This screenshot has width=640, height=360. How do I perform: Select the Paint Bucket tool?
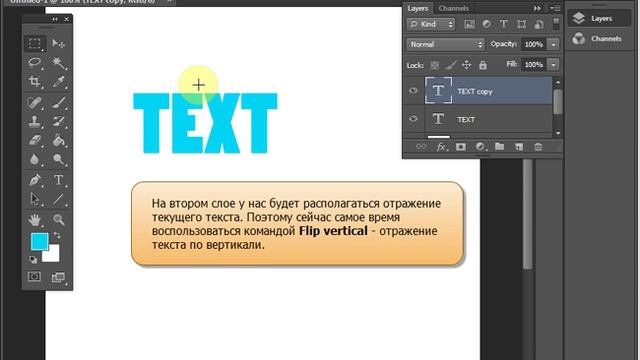click(58, 140)
